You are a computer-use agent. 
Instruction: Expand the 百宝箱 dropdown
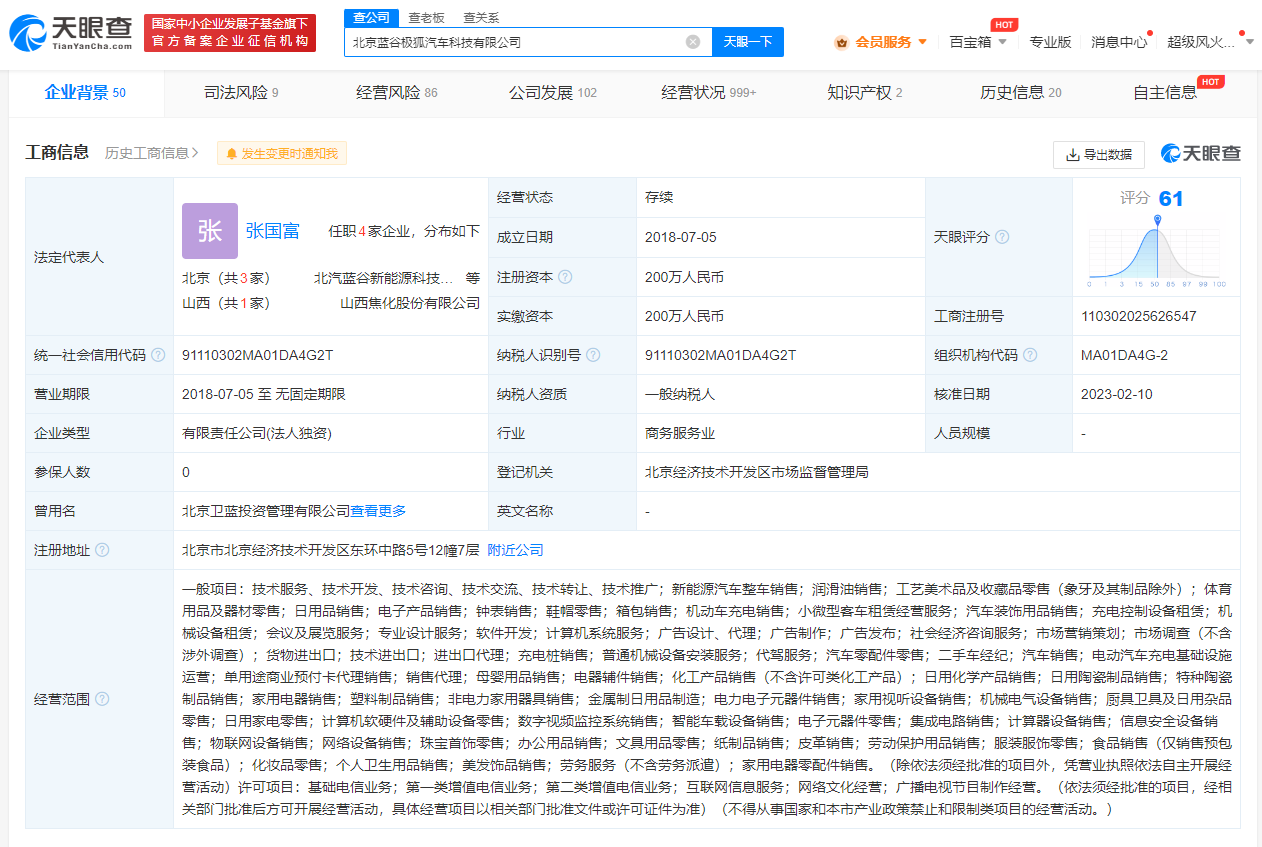(x=1003, y=44)
